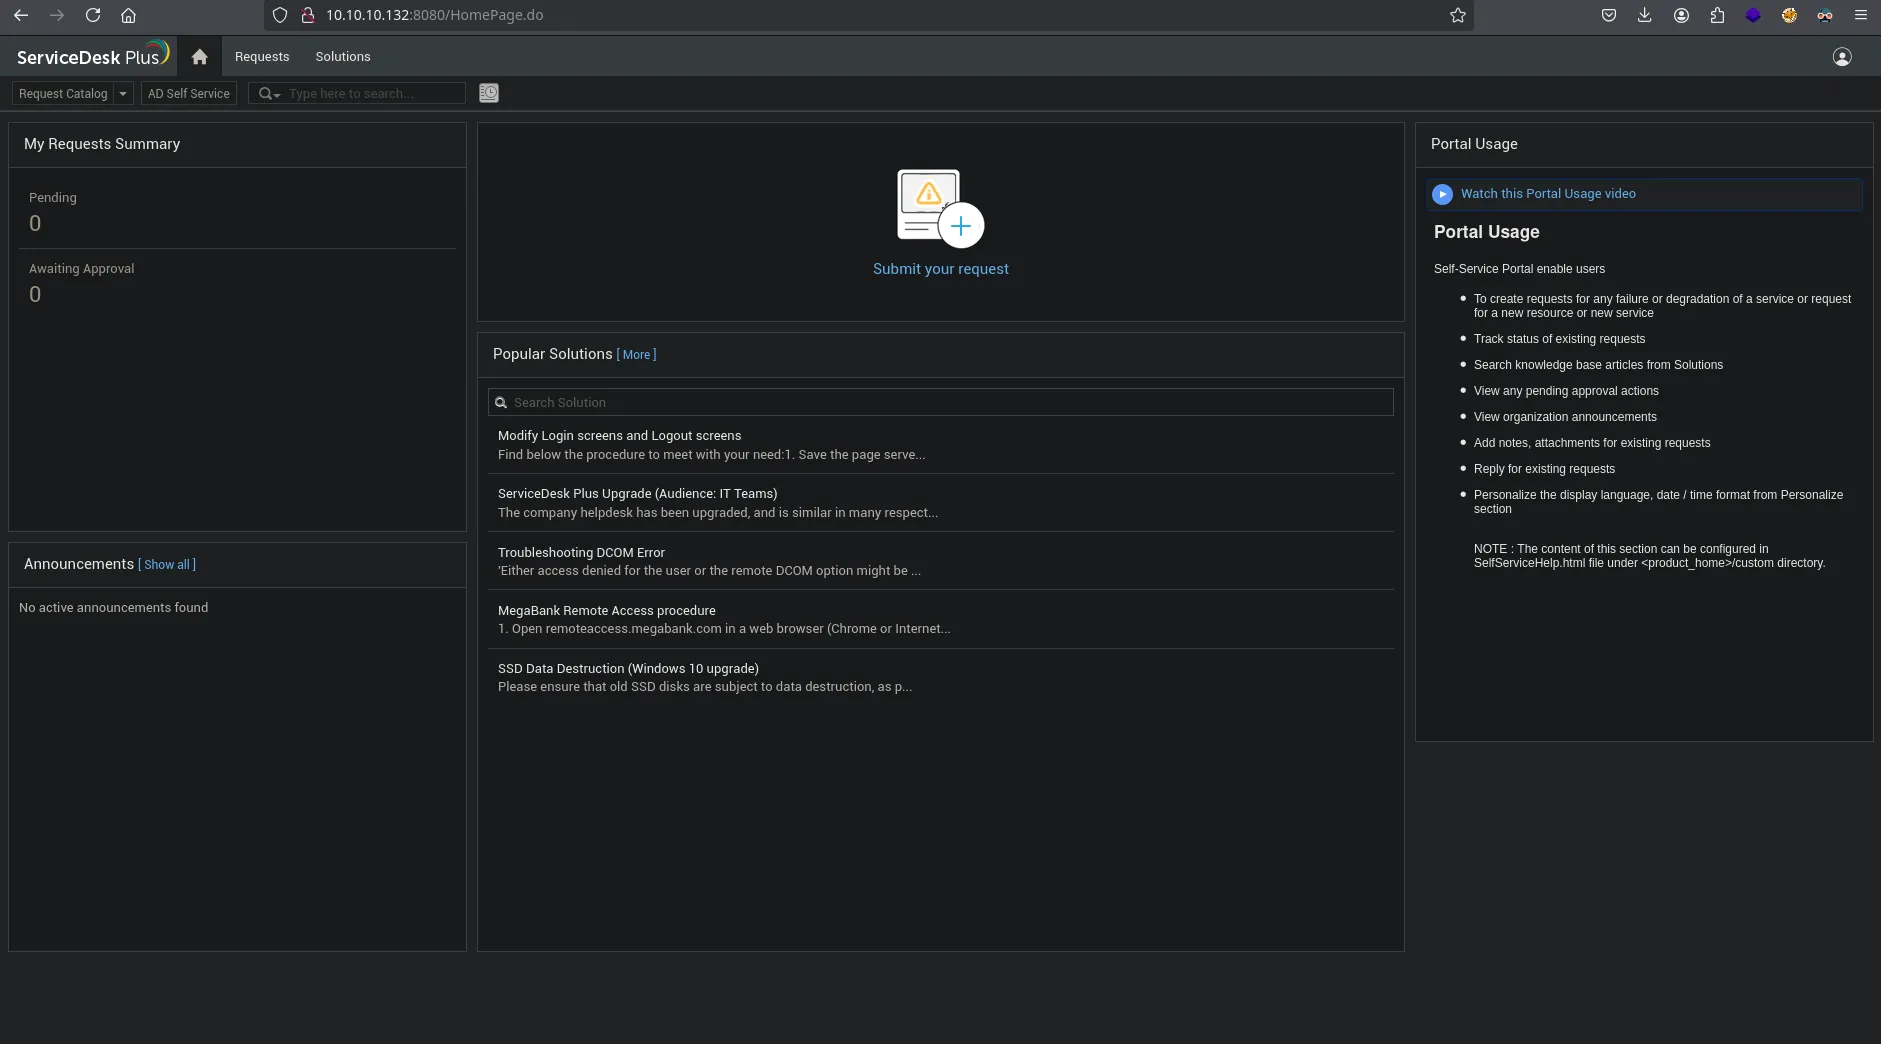This screenshot has height=1044, width=1881.
Task: Play the Portal Usage video icon
Action: (x=1442, y=194)
